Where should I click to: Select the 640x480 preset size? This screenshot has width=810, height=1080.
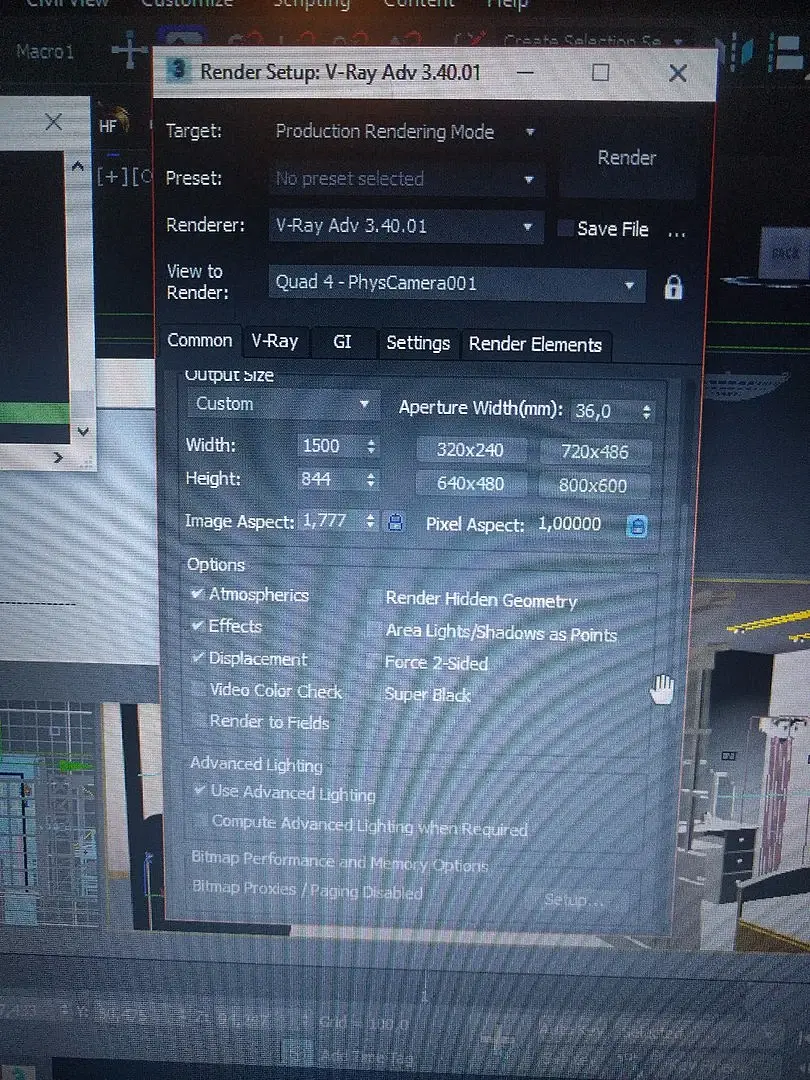470,484
